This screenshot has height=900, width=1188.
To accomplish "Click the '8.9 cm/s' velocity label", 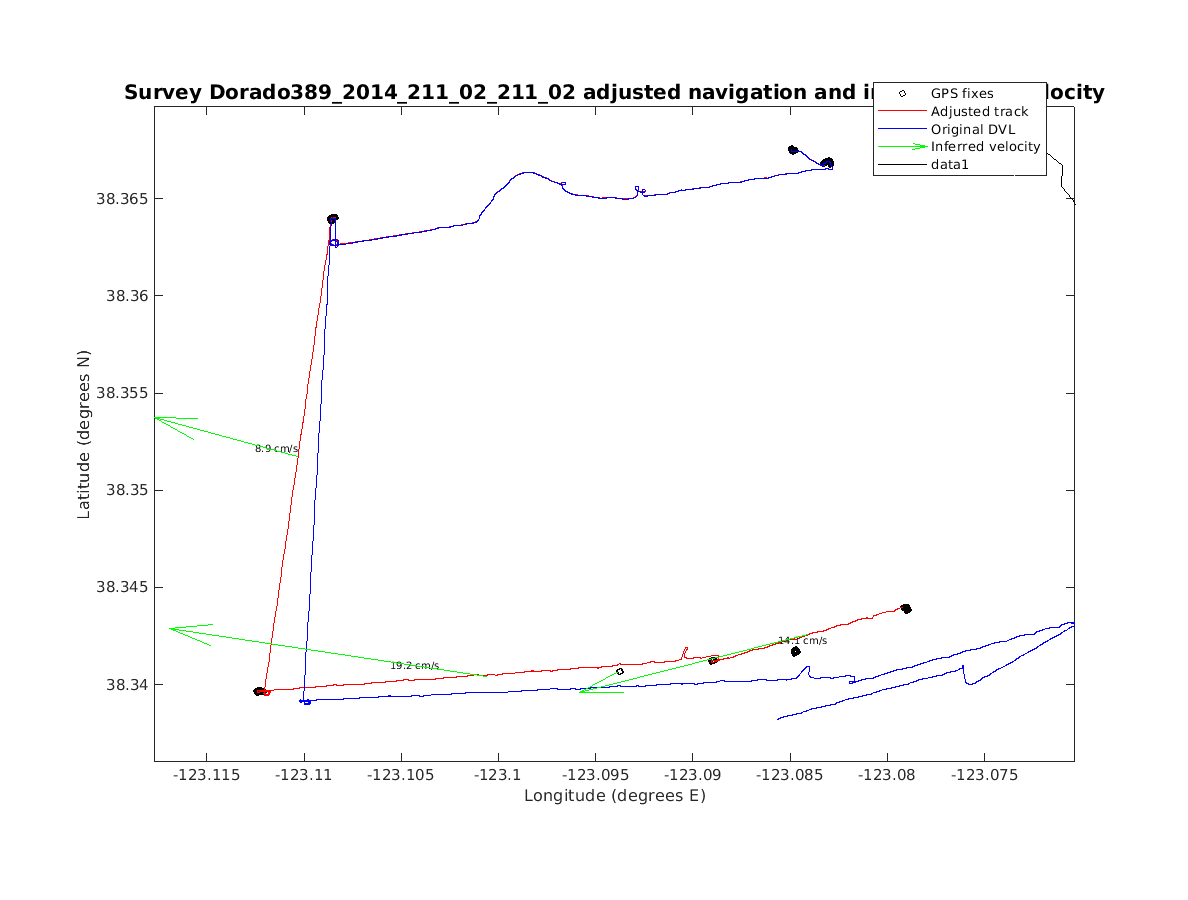I will pyautogui.click(x=276, y=449).
